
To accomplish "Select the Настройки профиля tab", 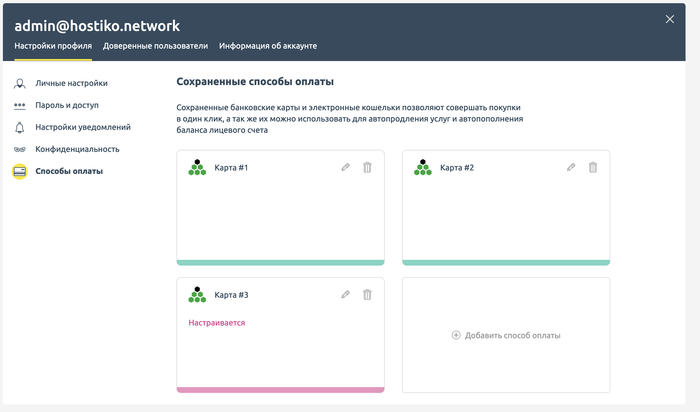I will (53, 46).
